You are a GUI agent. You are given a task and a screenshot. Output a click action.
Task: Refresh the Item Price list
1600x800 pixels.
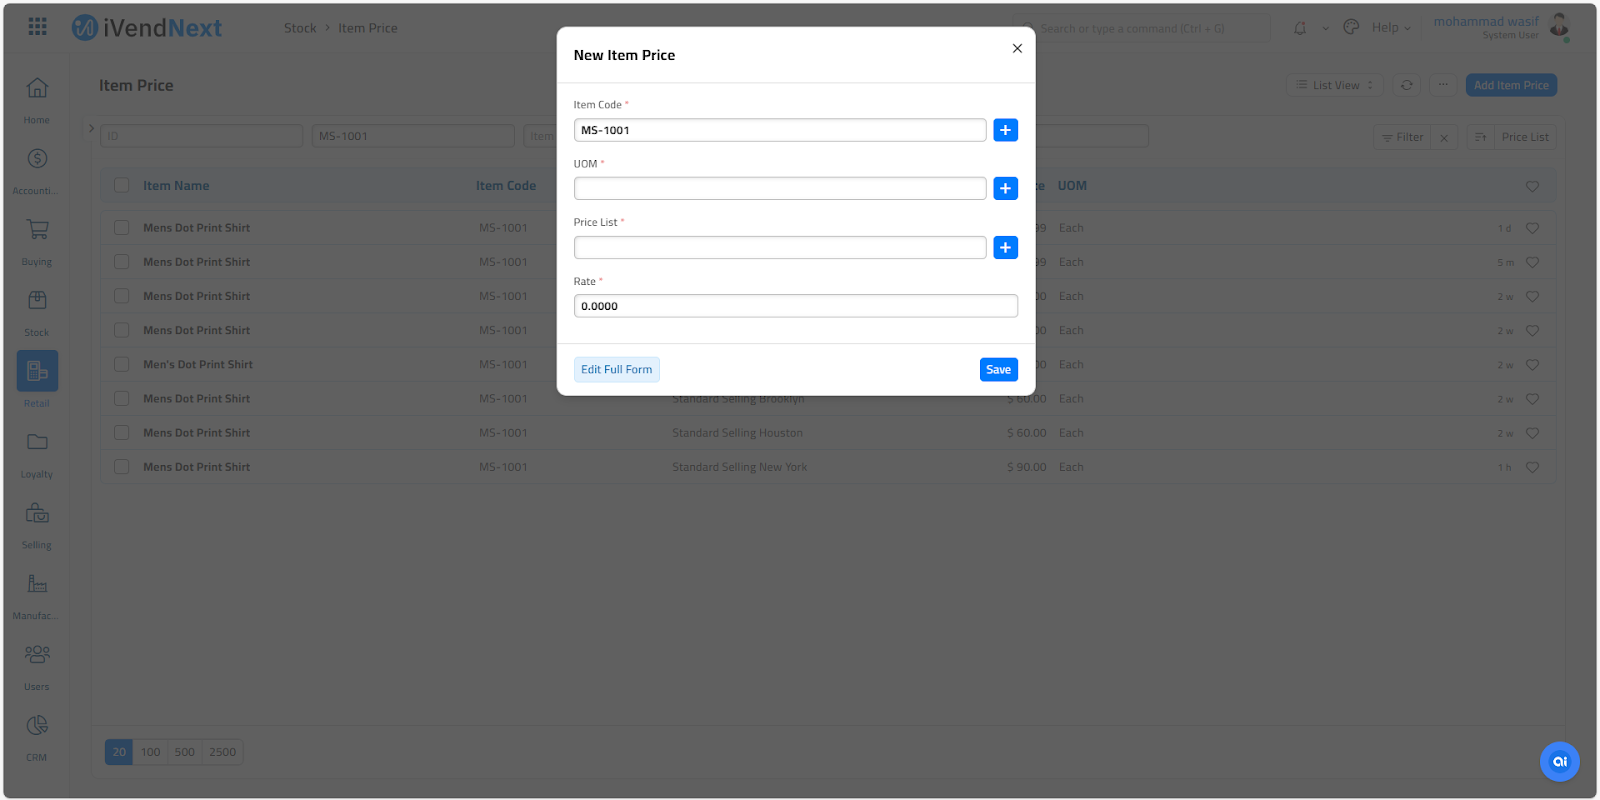click(x=1407, y=85)
